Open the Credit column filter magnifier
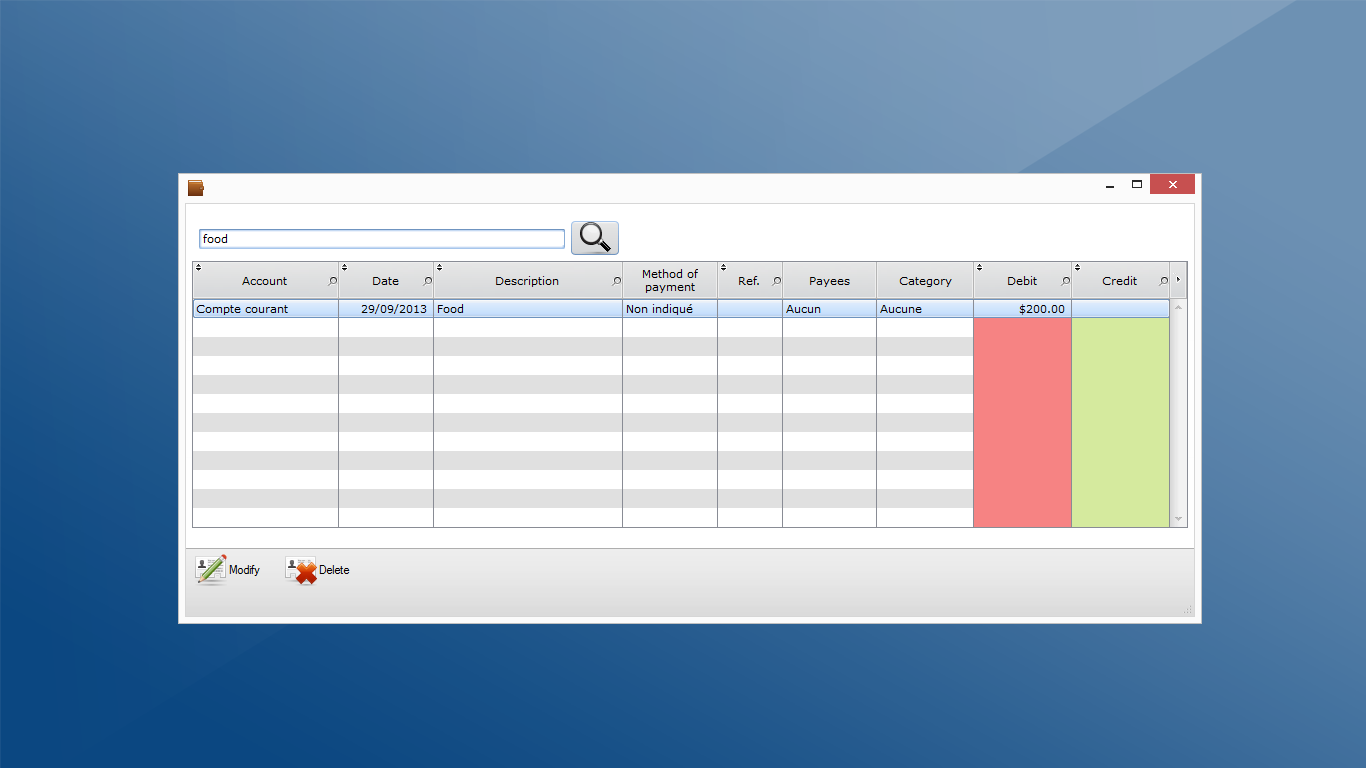Viewport: 1366px width, 768px height. pyautogui.click(x=1163, y=281)
